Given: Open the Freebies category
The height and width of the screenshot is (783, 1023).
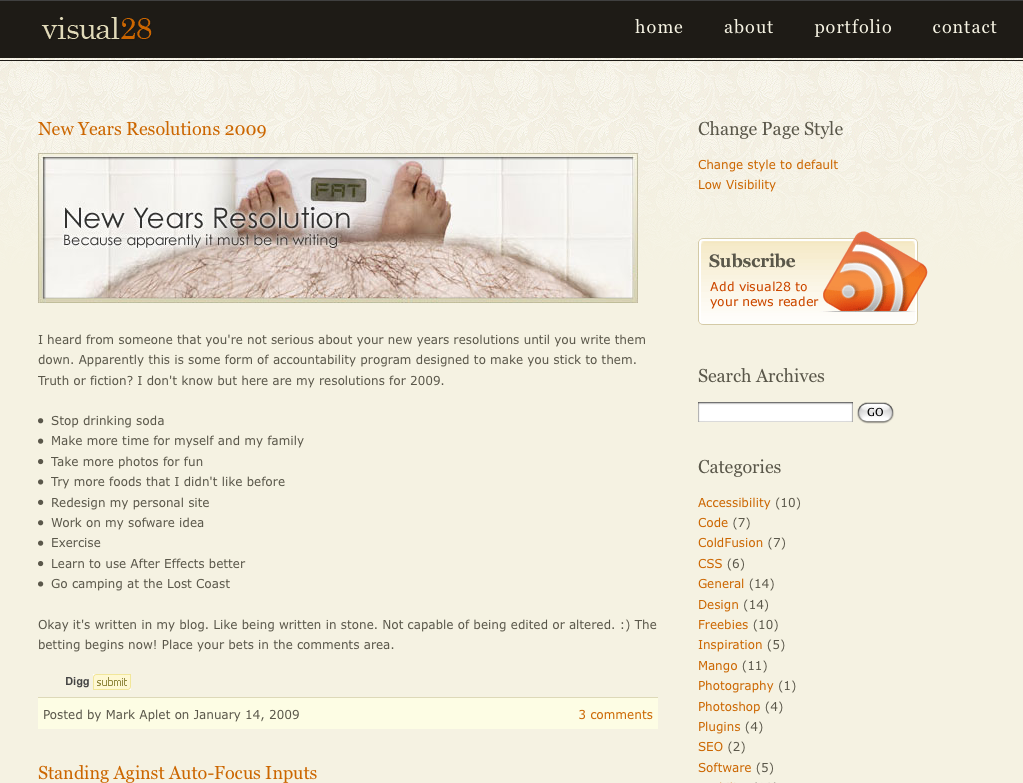Looking at the screenshot, I should click(x=723, y=624).
